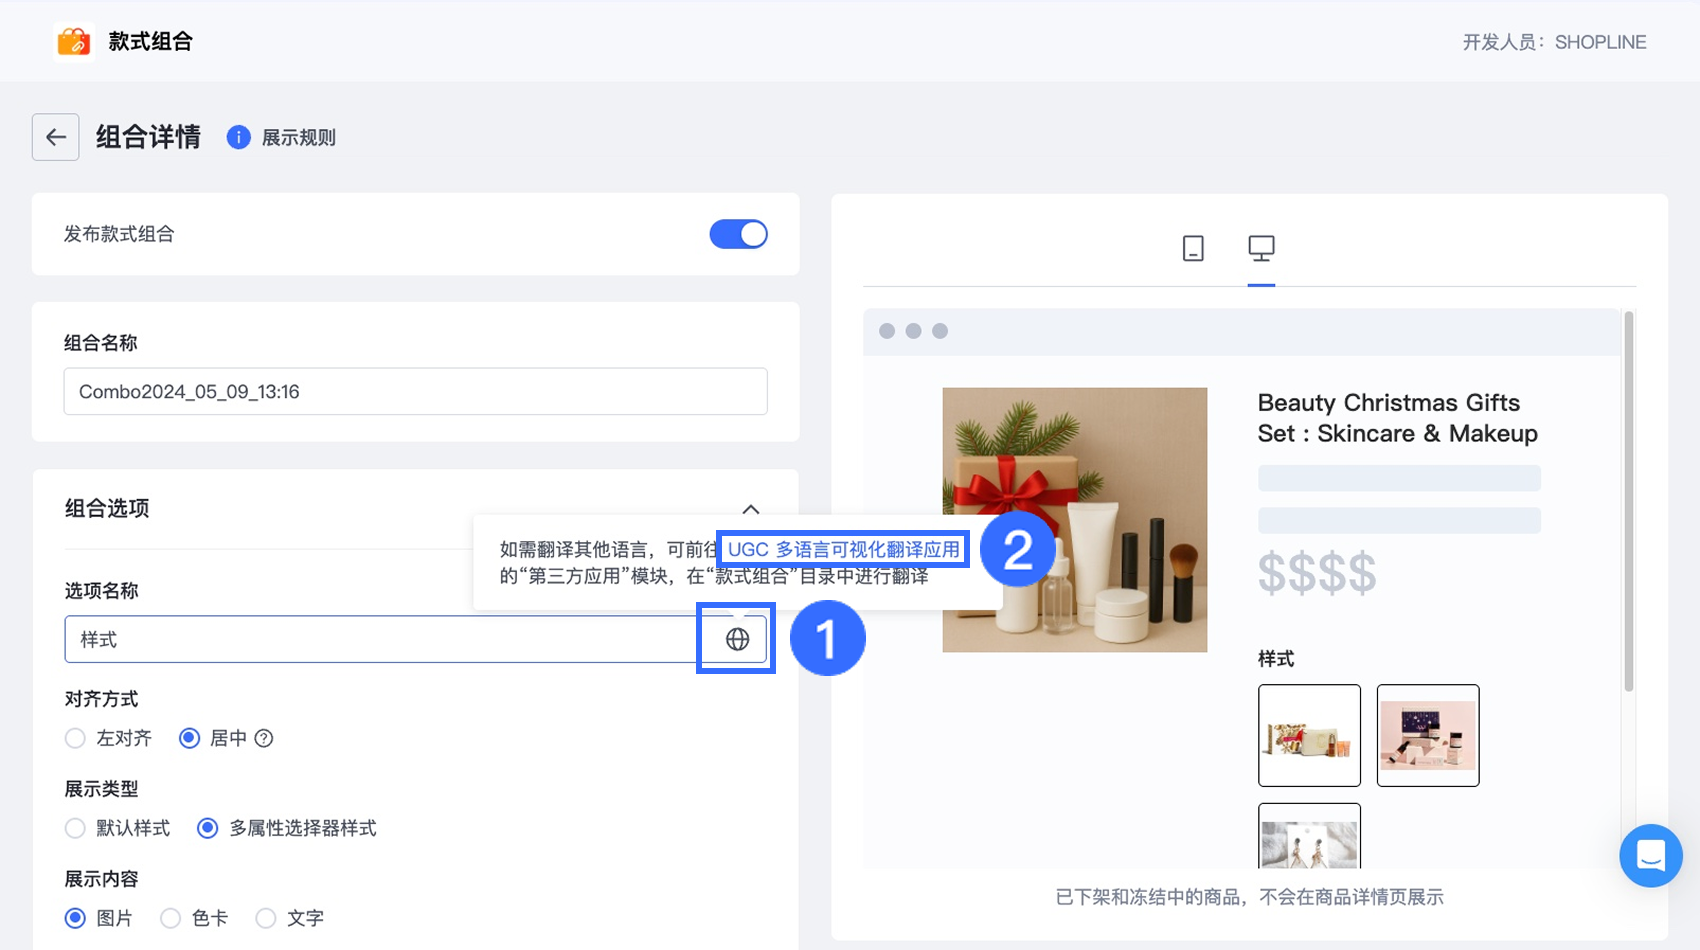Screen dimensions: 1700x950
Task: Click the main Christmas gift product image
Action: pos(1075,520)
